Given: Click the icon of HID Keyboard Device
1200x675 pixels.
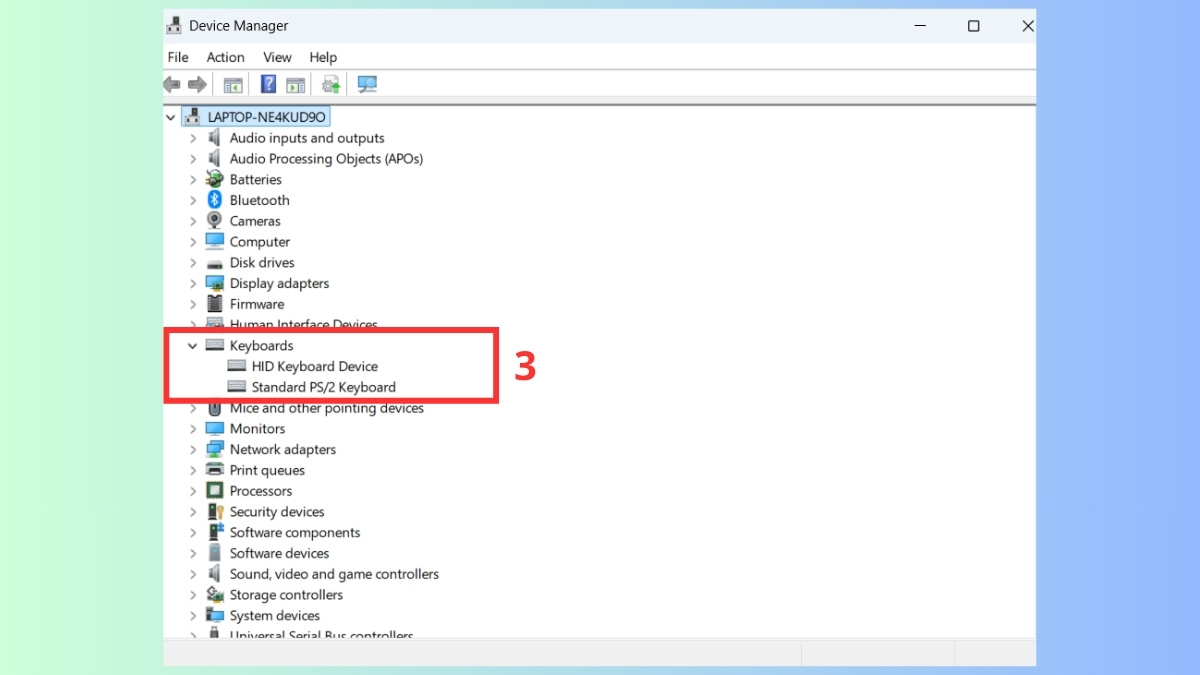Looking at the screenshot, I should click(236, 366).
